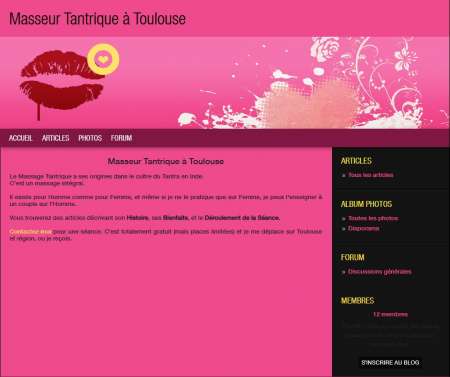450x377 pixels.
Task: Click the S'inscrire au blog button
Action: point(390,362)
